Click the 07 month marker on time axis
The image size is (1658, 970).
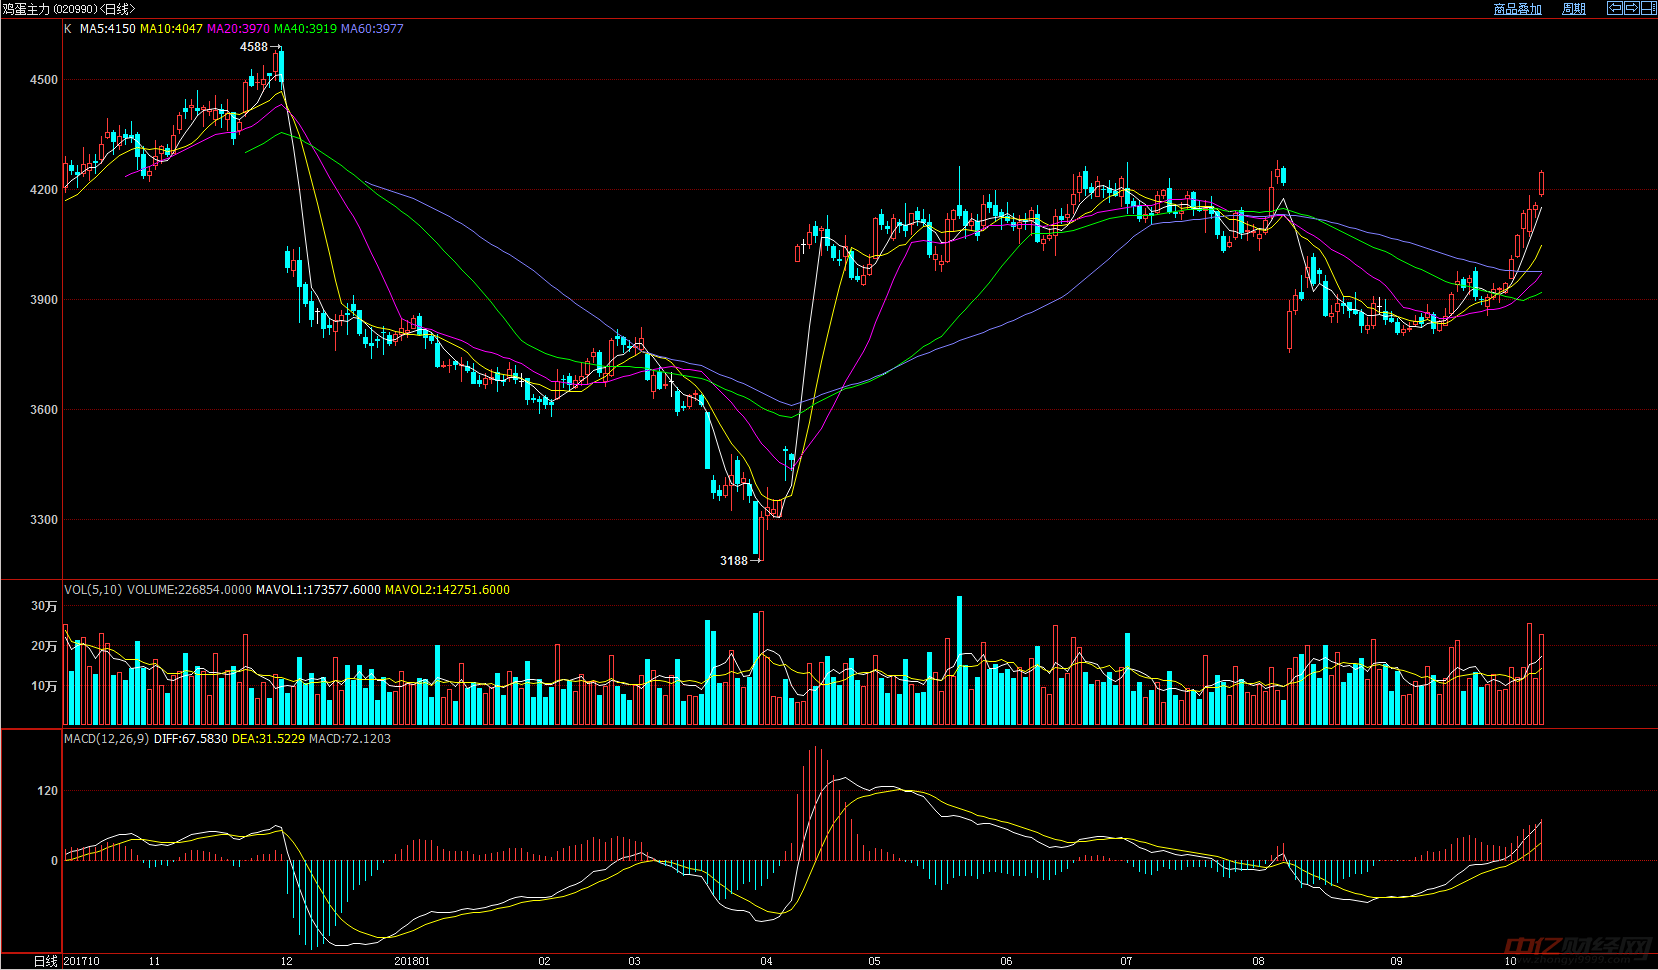1126,961
